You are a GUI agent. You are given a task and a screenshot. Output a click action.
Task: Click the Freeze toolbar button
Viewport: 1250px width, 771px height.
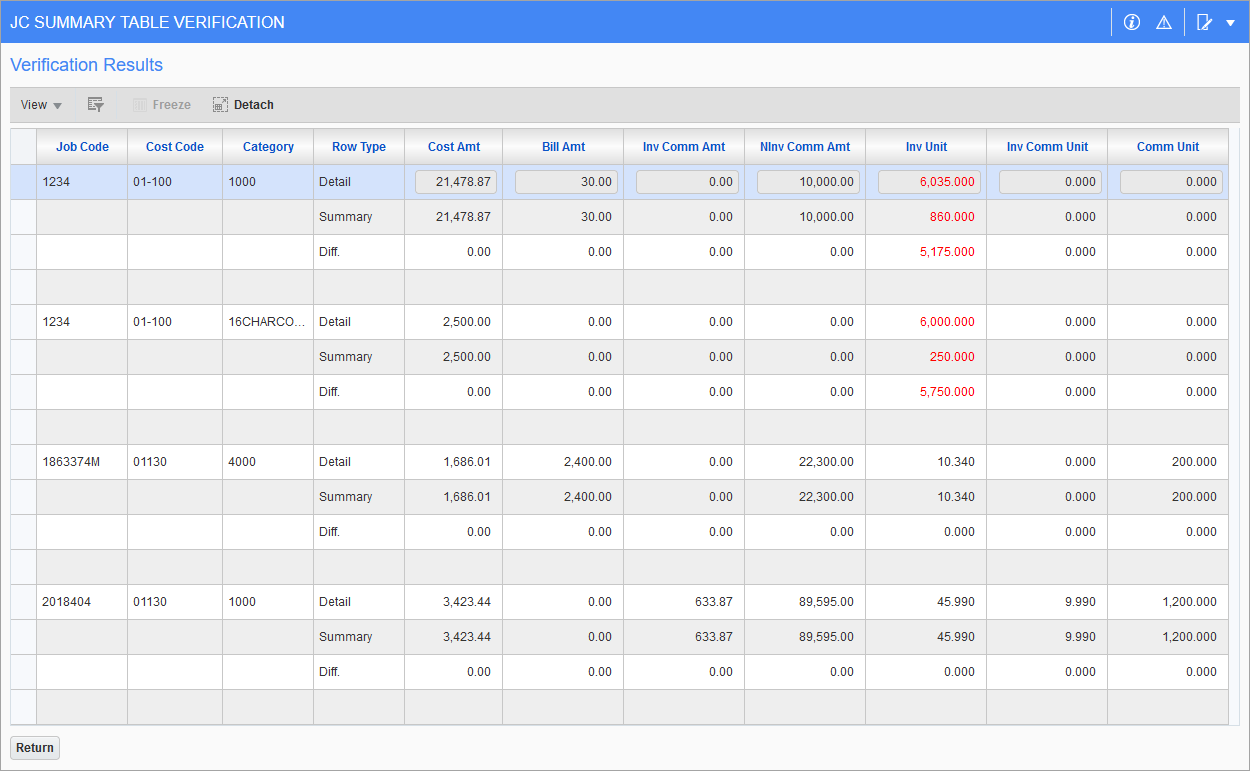[x=161, y=105]
